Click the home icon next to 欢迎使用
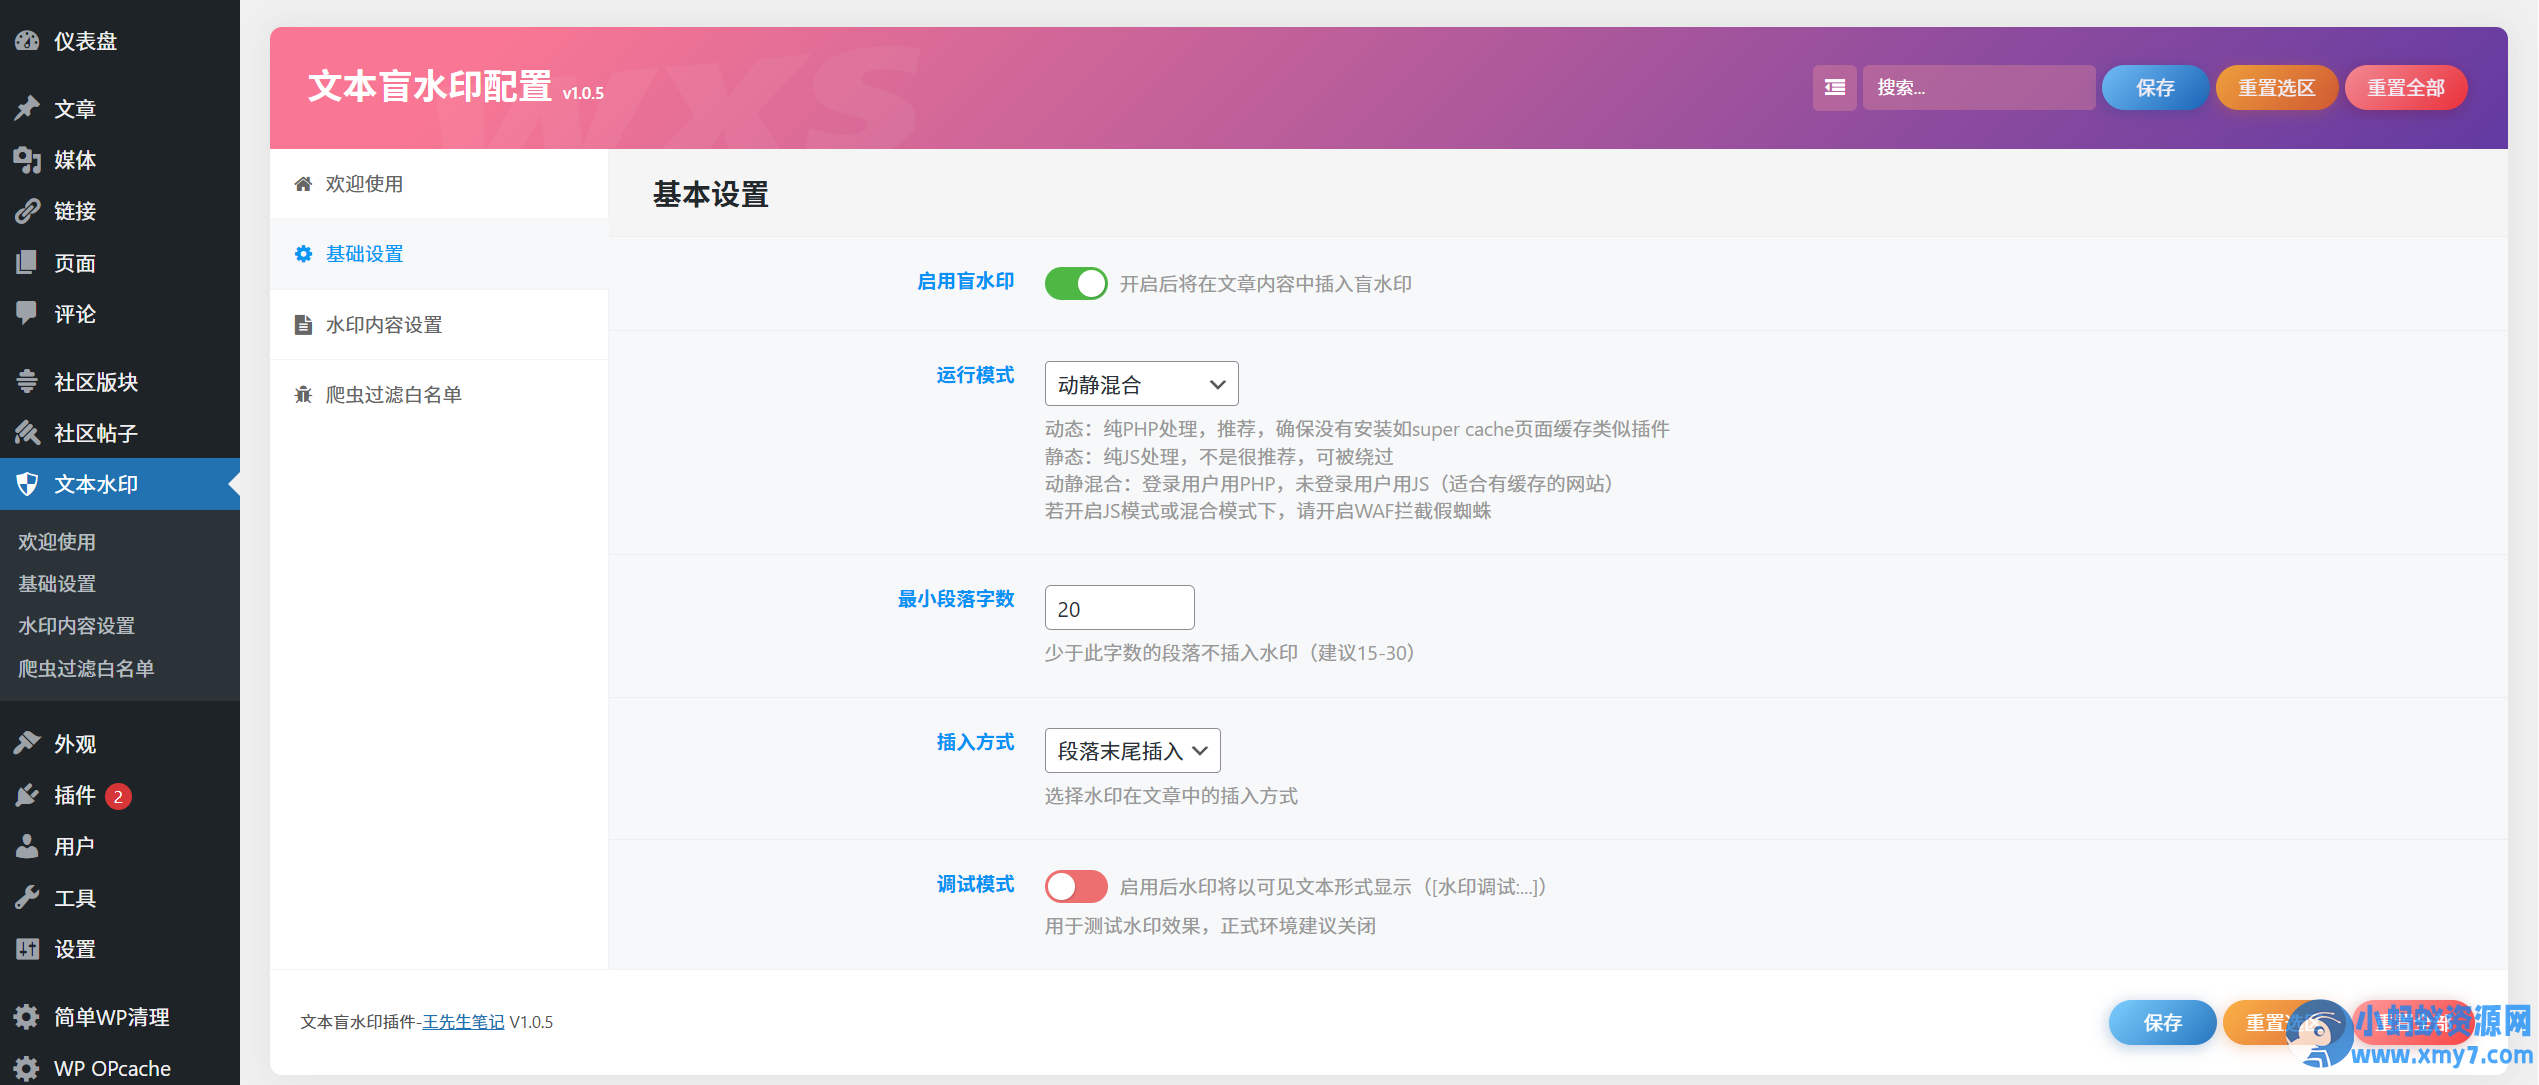This screenshot has height=1085, width=2539. pyautogui.click(x=304, y=183)
